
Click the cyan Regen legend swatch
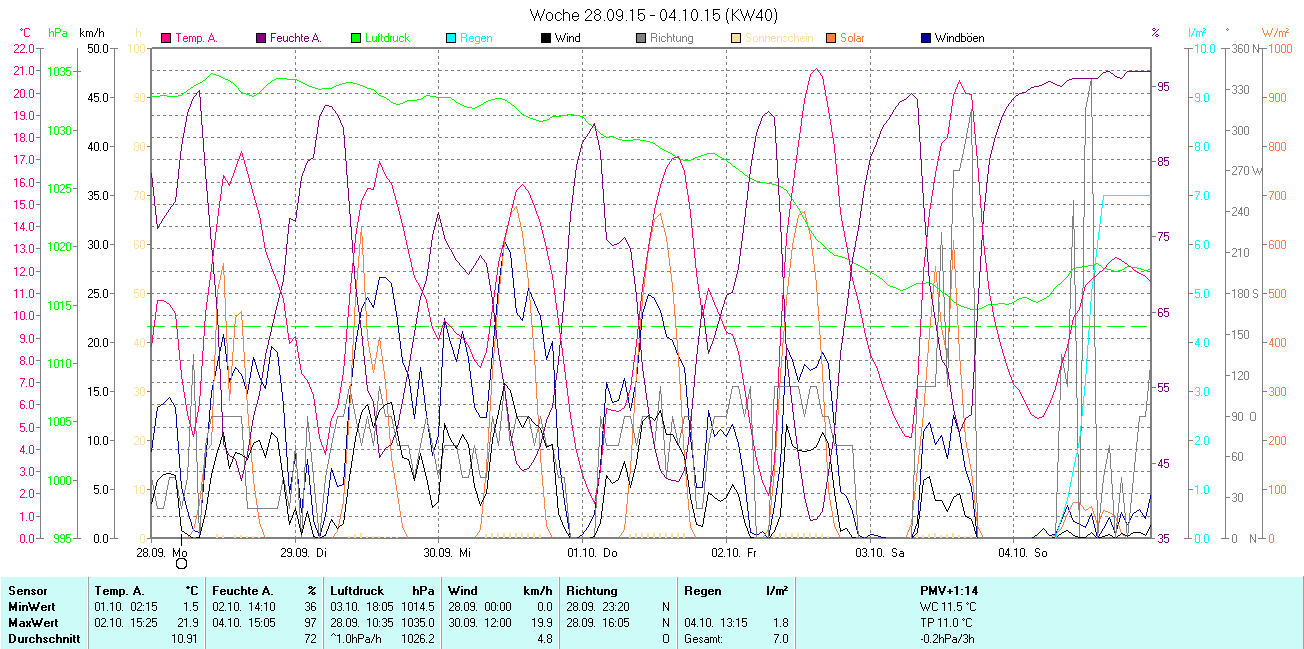[451, 38]
